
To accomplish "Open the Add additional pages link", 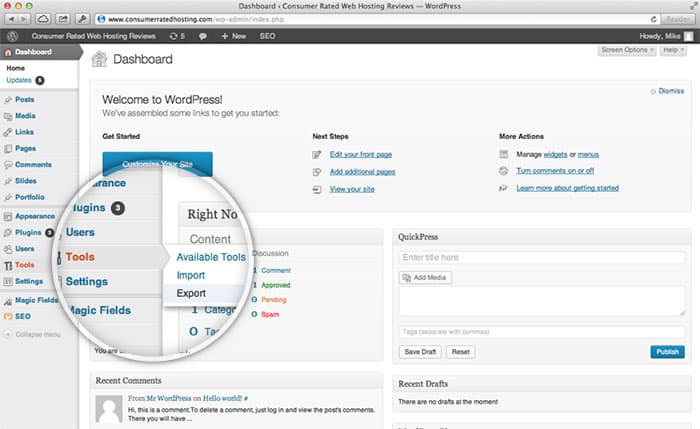I will pyautogui.click(x=362, y=172).
